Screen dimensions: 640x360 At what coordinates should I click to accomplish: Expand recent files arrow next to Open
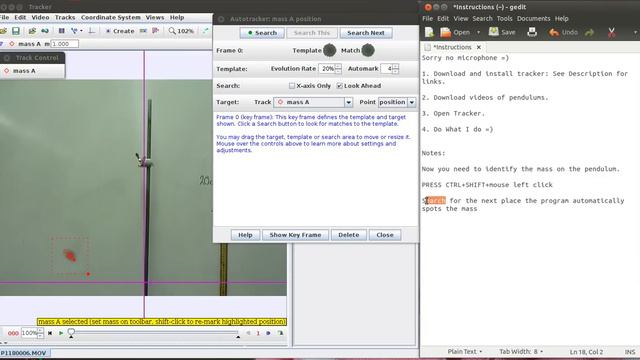(x=478, y=32)
